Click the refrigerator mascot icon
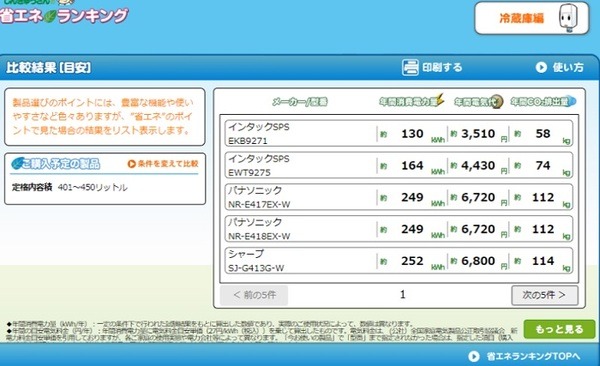The height and width of the screenshot is (366, 600). coord(568,18)
